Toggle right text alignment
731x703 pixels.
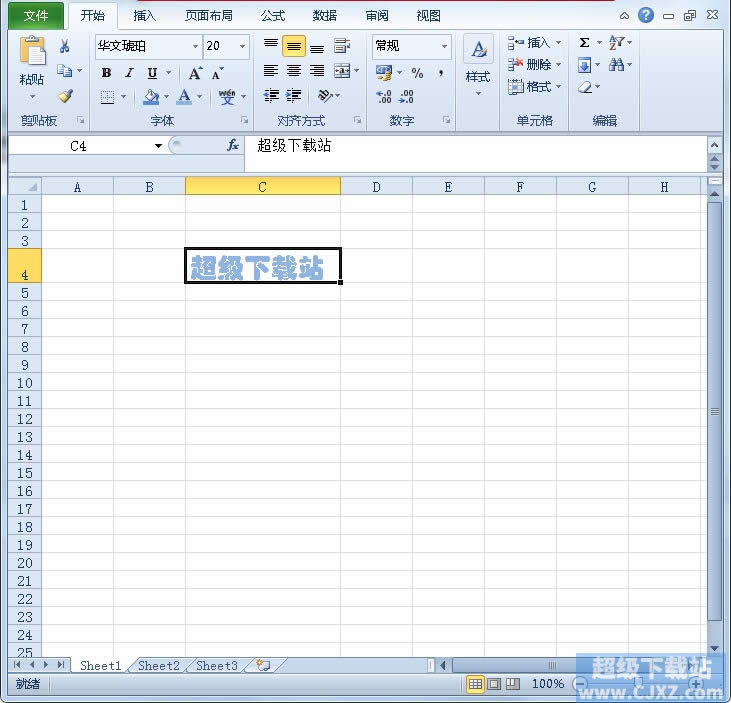317,71
